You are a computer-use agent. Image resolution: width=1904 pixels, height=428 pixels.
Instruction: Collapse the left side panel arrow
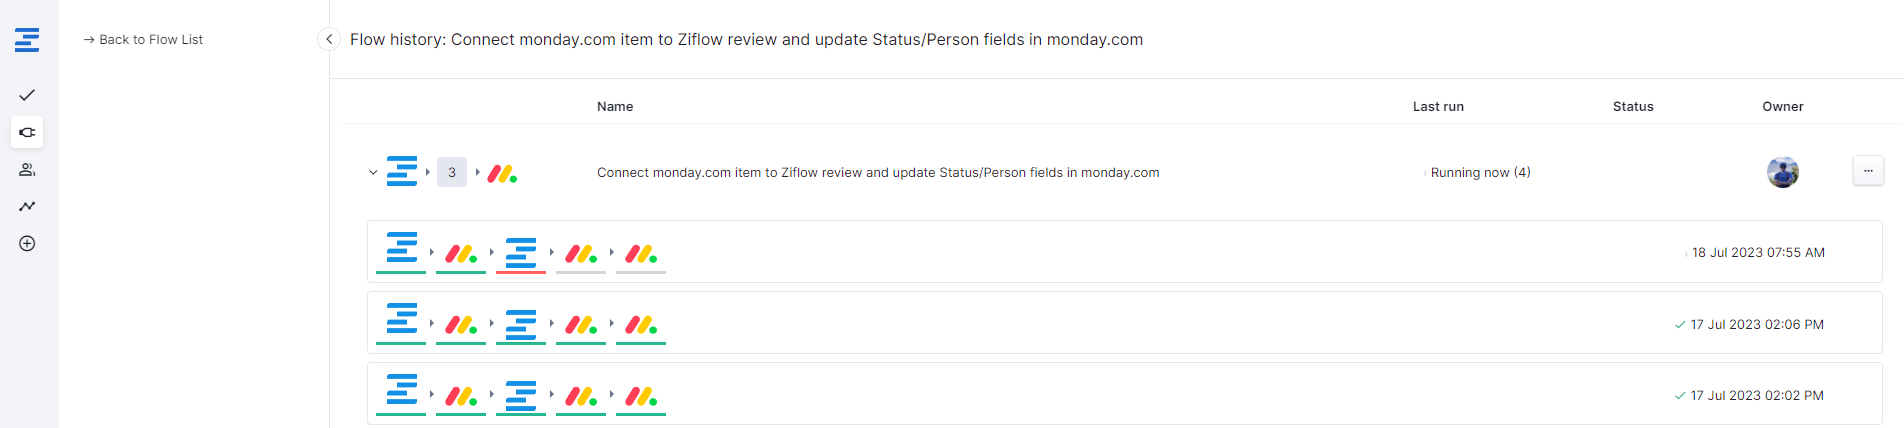tap(329, 39)
